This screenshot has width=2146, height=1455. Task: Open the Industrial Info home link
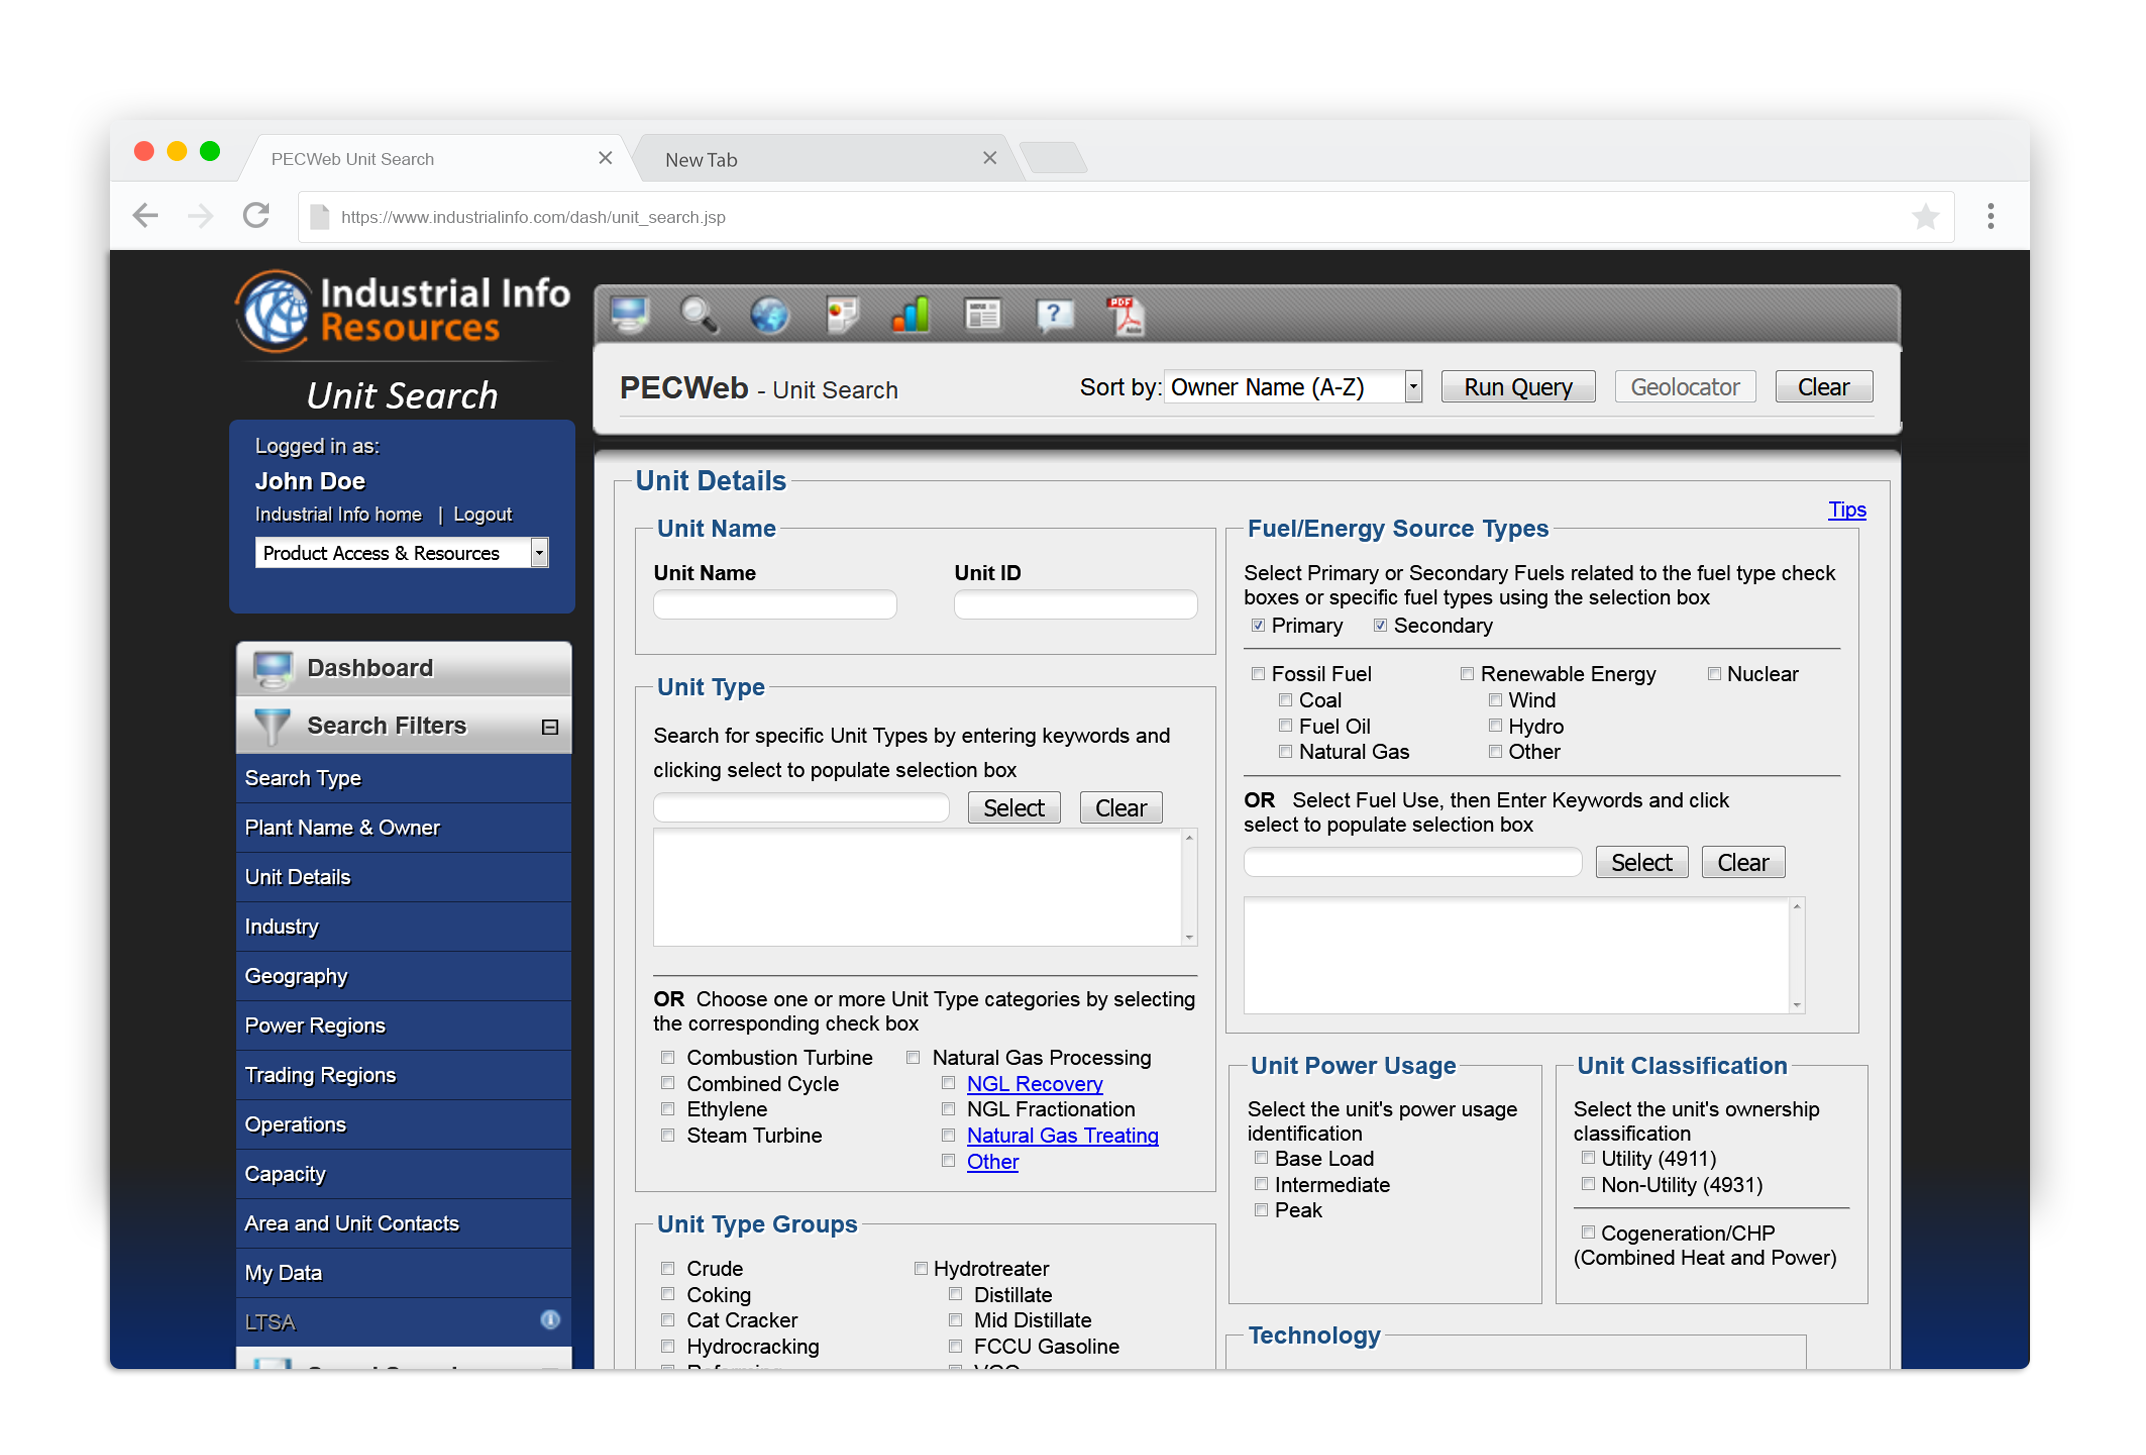pyautogui.click(x=338, y=514)
